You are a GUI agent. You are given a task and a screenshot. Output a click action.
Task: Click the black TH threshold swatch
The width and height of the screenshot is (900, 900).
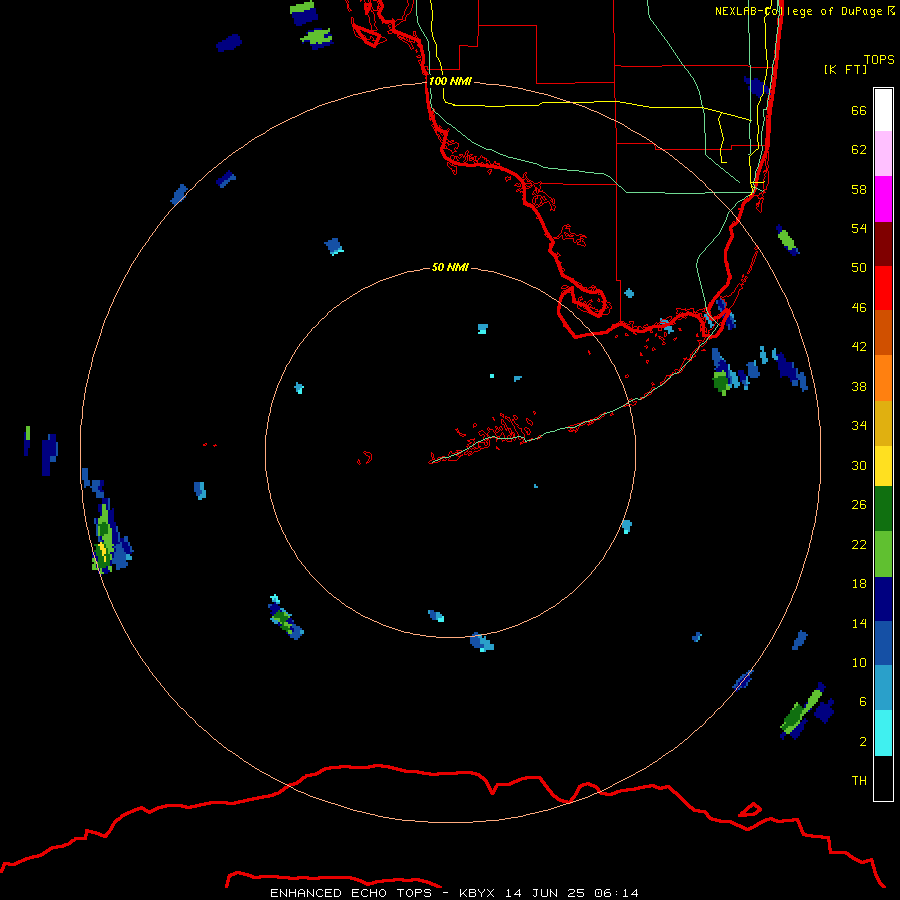pos(883,778)
